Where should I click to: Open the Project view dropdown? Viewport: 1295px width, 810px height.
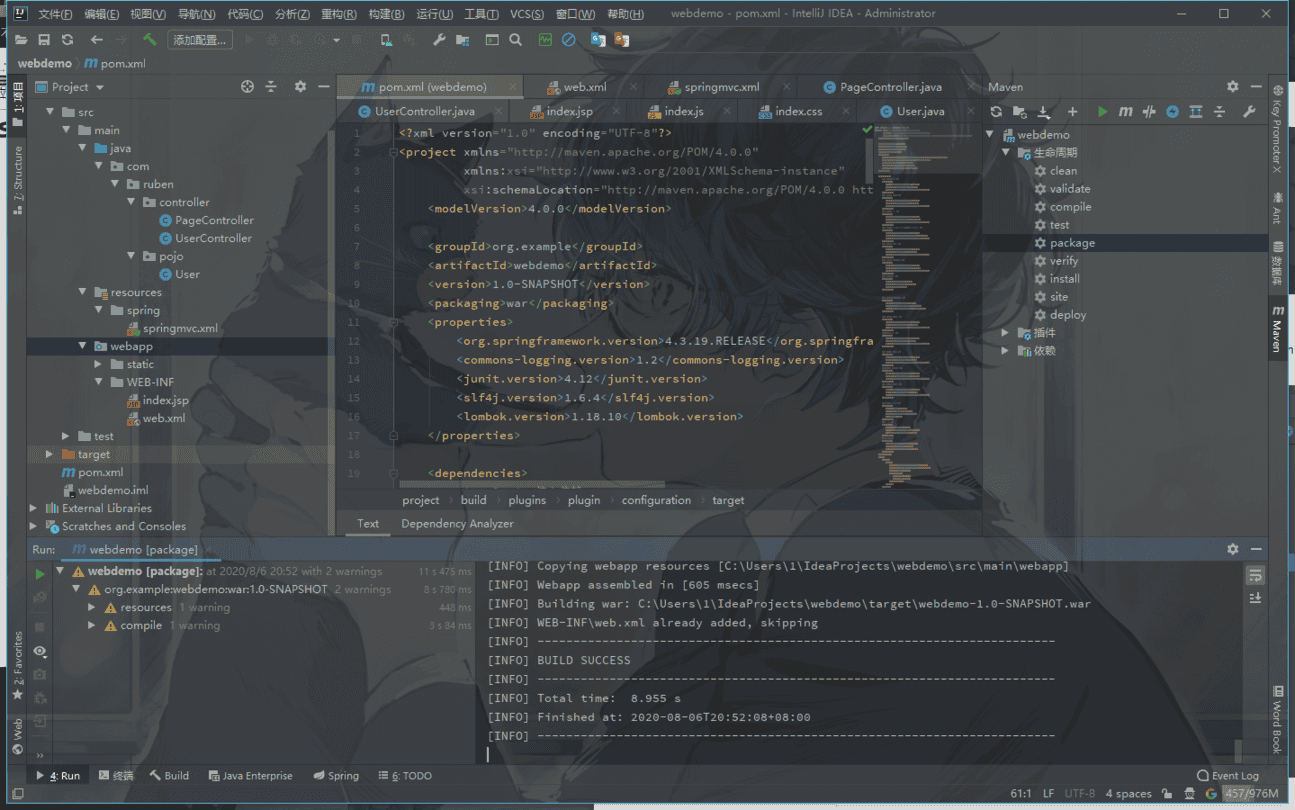pos(78,87)
